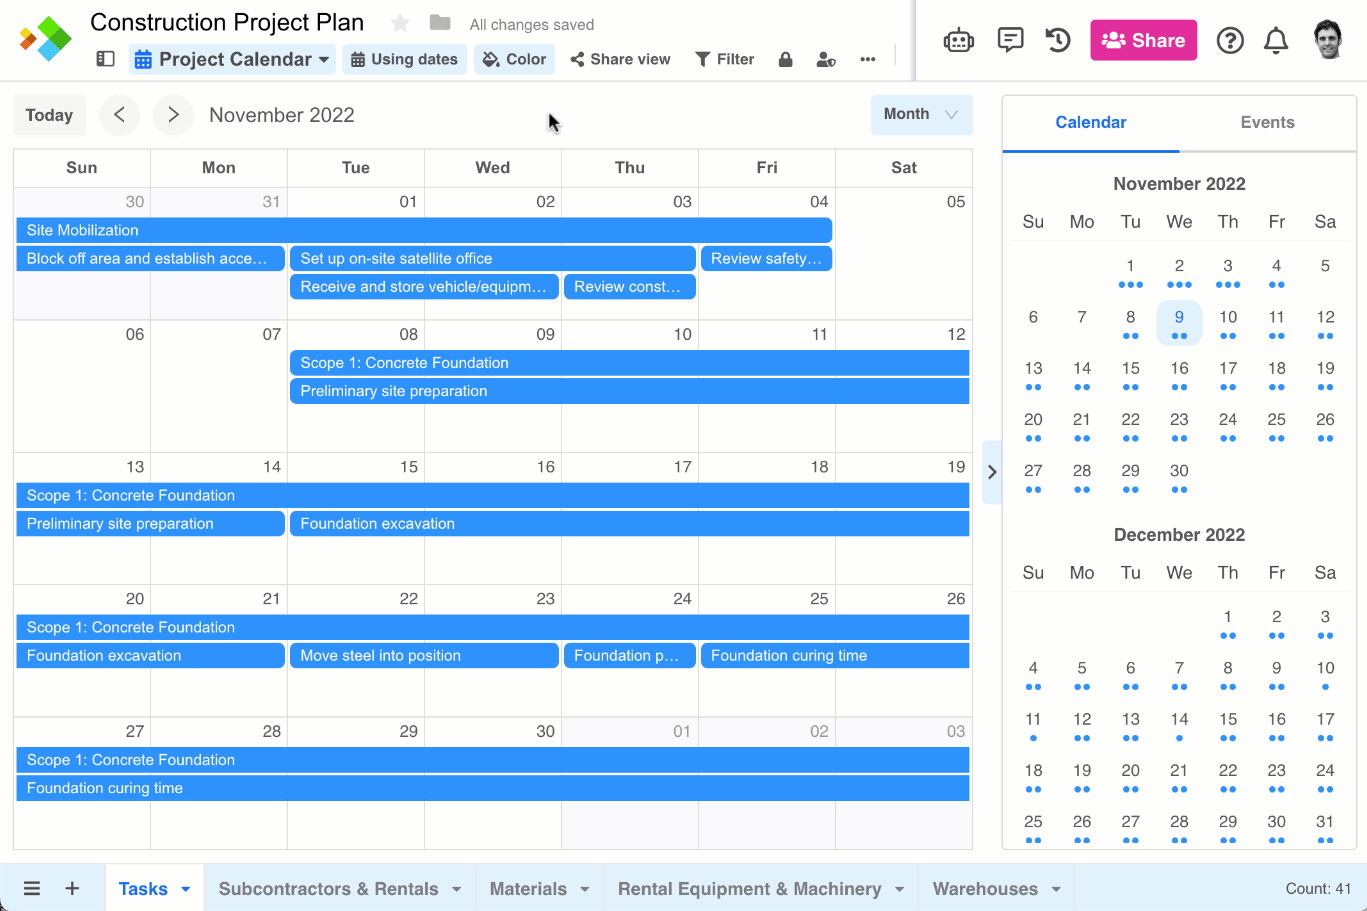Open the comments chat icon

click(x=1010, y=40)
